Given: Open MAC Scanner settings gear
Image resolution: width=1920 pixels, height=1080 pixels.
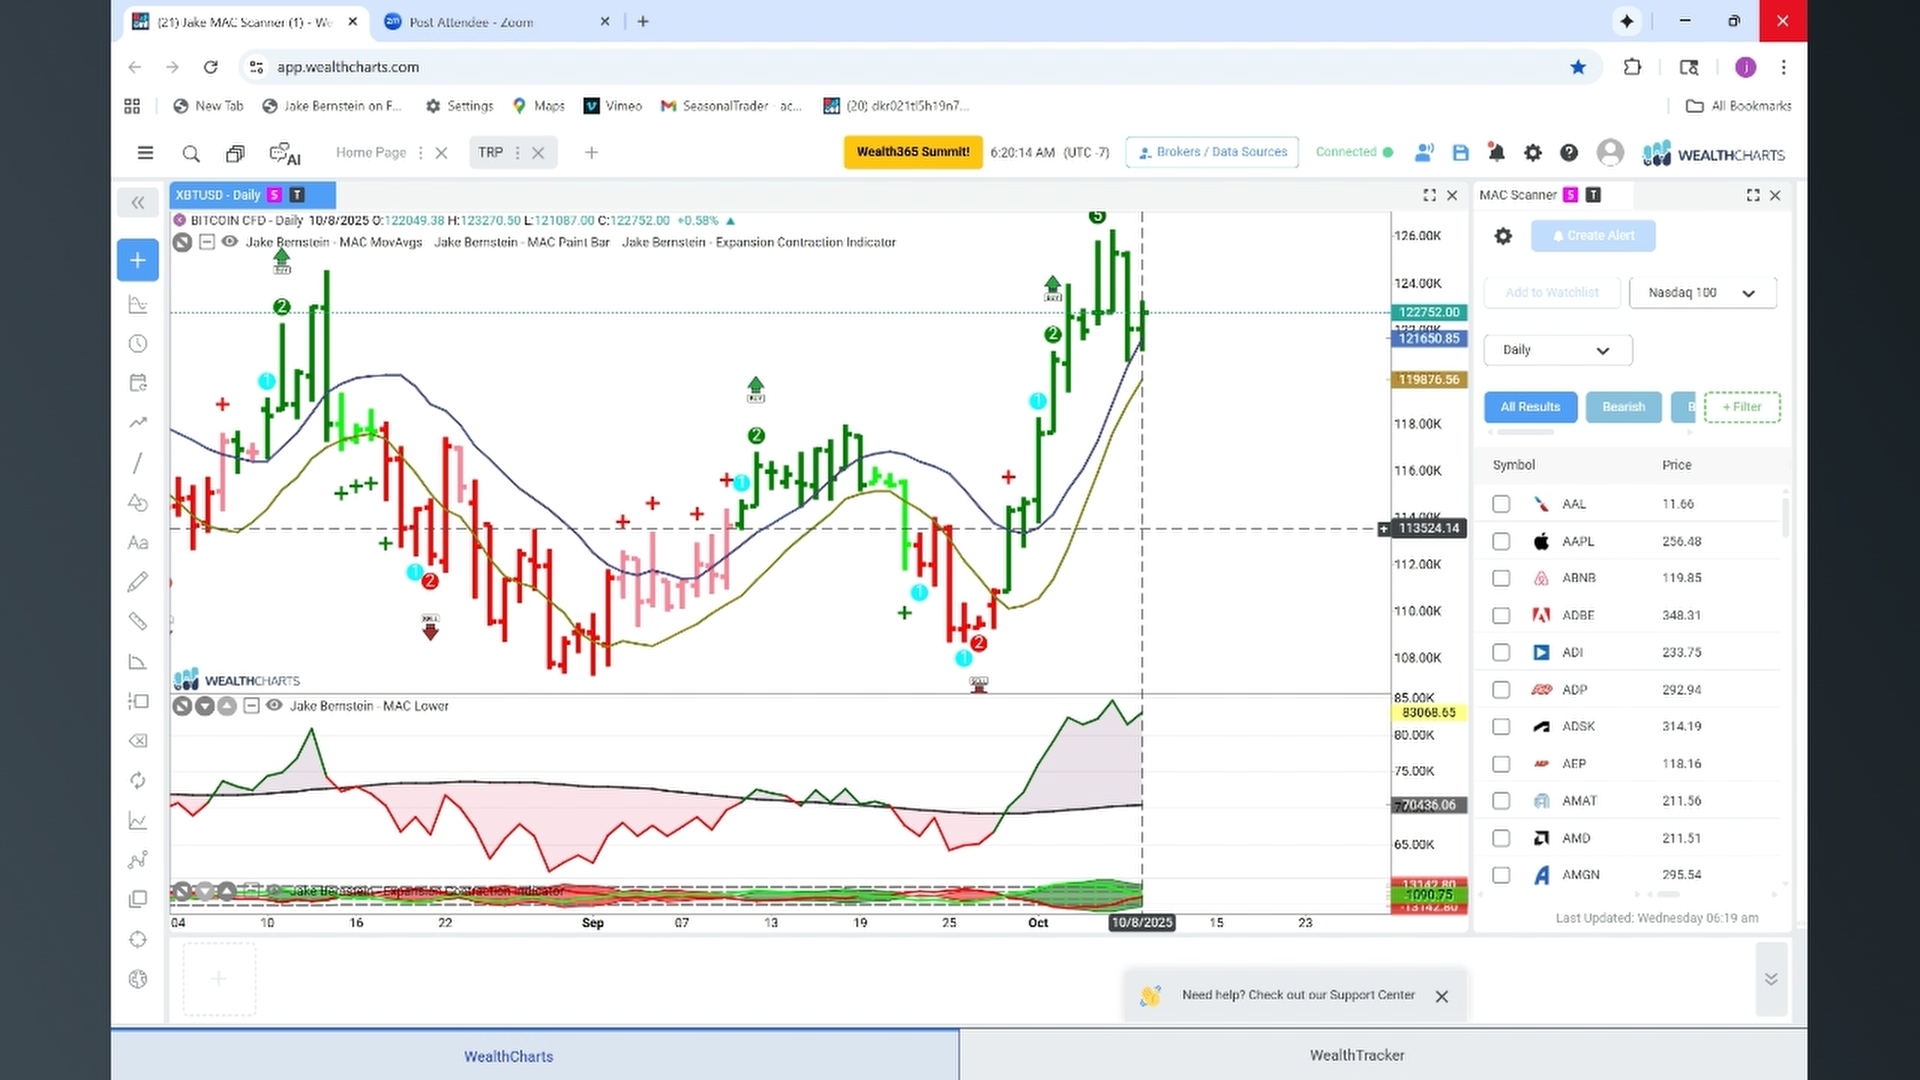Looking at the screenshot, I should click(1503, 236).
